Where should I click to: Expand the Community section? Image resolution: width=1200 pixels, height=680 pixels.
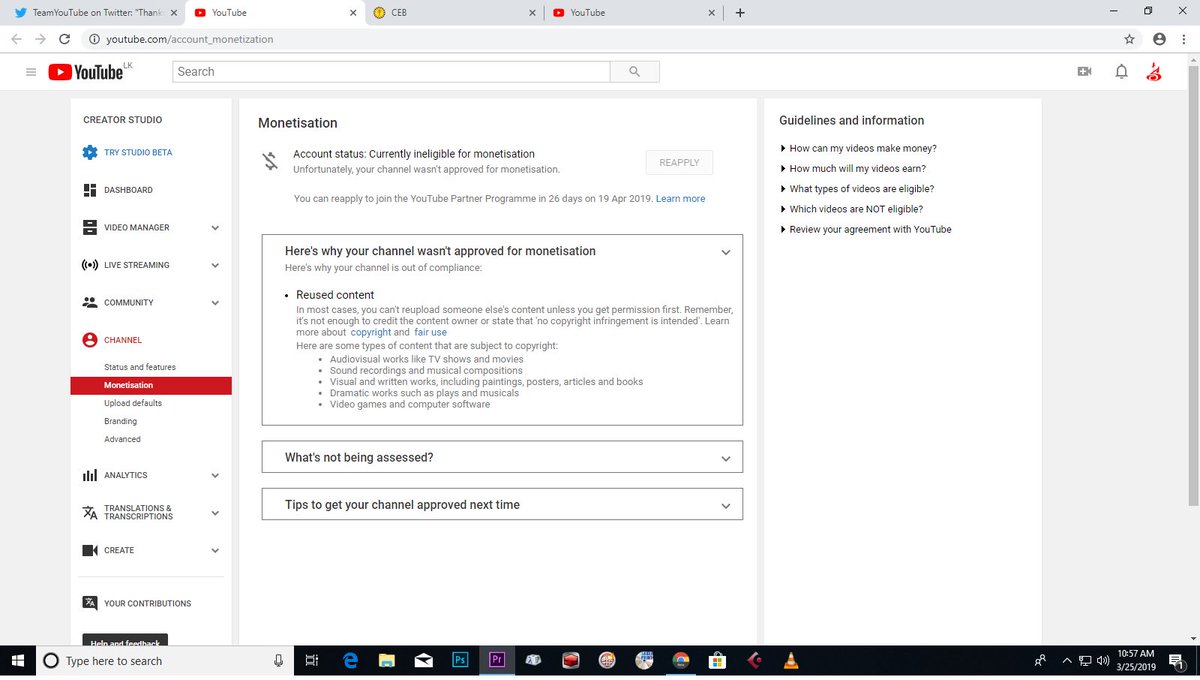click(x=215, y=303)
